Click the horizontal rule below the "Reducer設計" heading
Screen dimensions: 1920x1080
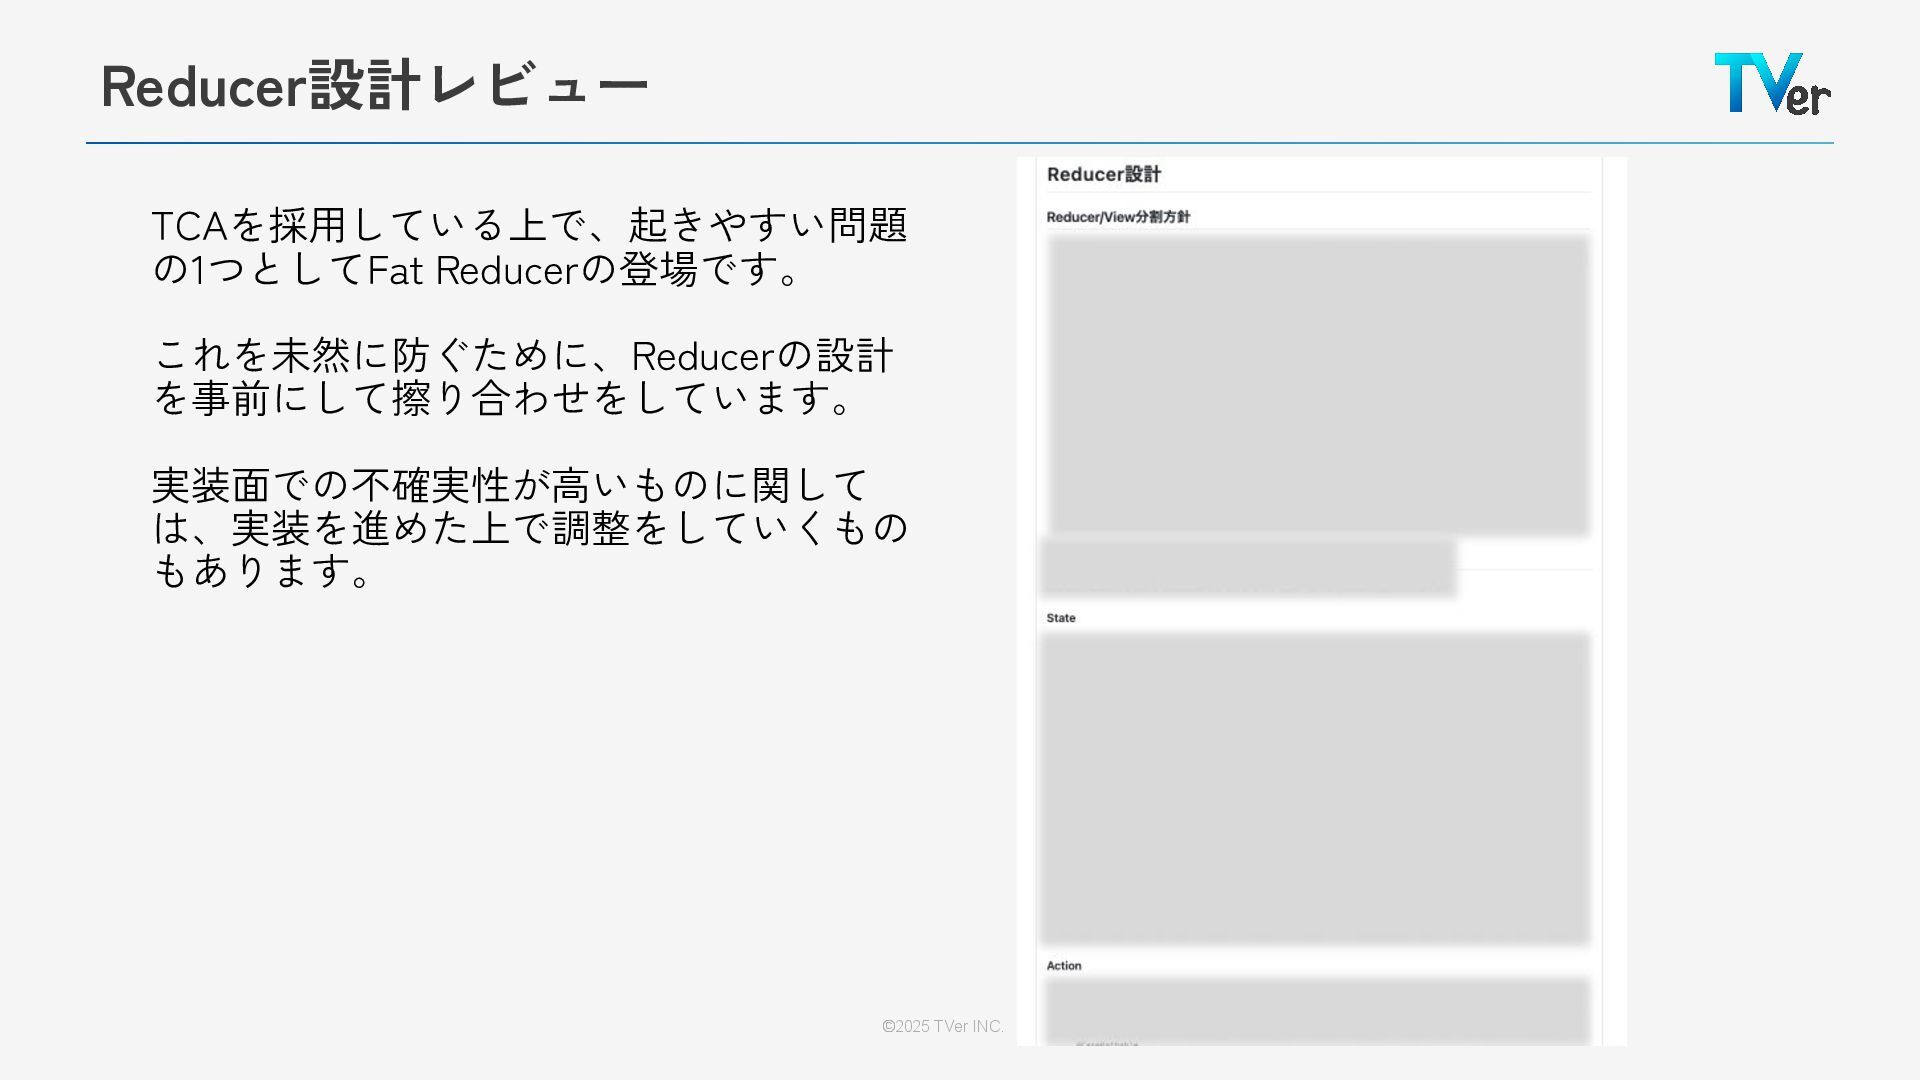point(1318,192)
